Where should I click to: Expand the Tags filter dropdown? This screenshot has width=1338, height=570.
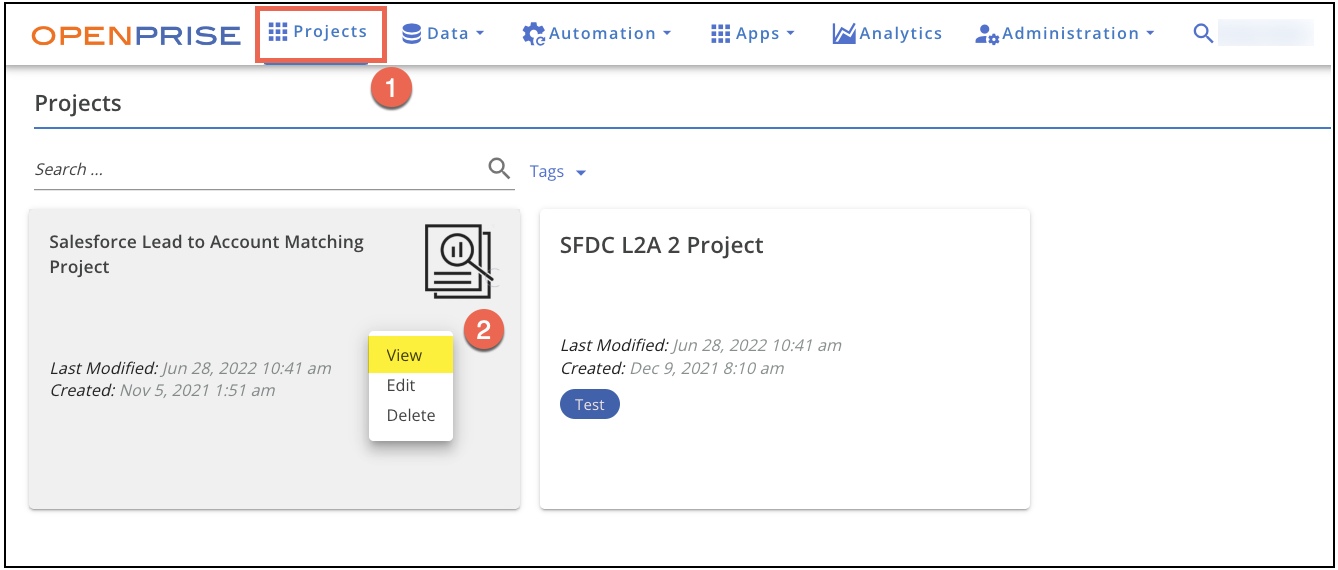(557, 171)
